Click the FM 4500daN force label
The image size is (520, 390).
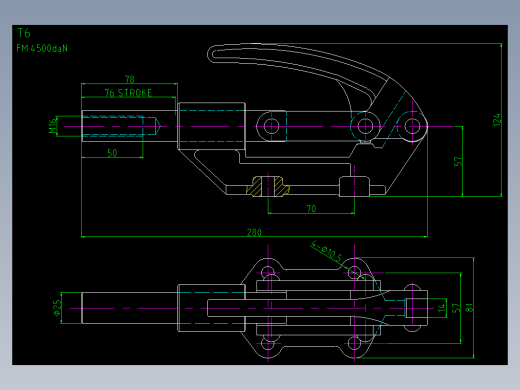[42, 49]
